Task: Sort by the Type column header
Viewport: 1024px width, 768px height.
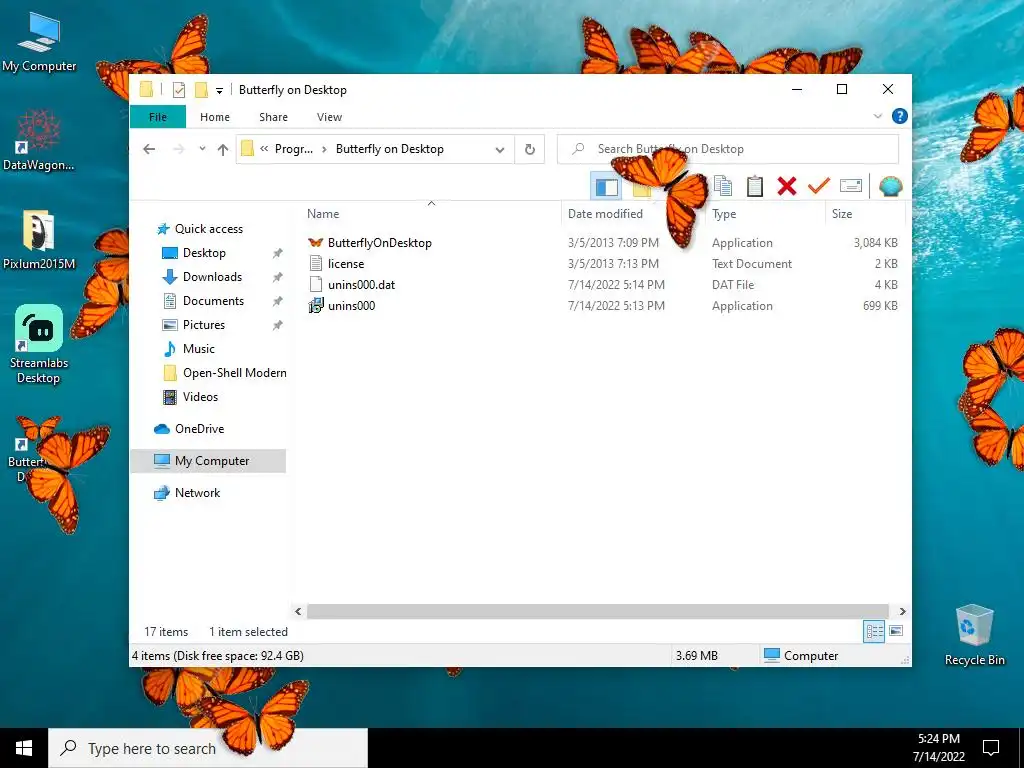Action: click(724, 214)
